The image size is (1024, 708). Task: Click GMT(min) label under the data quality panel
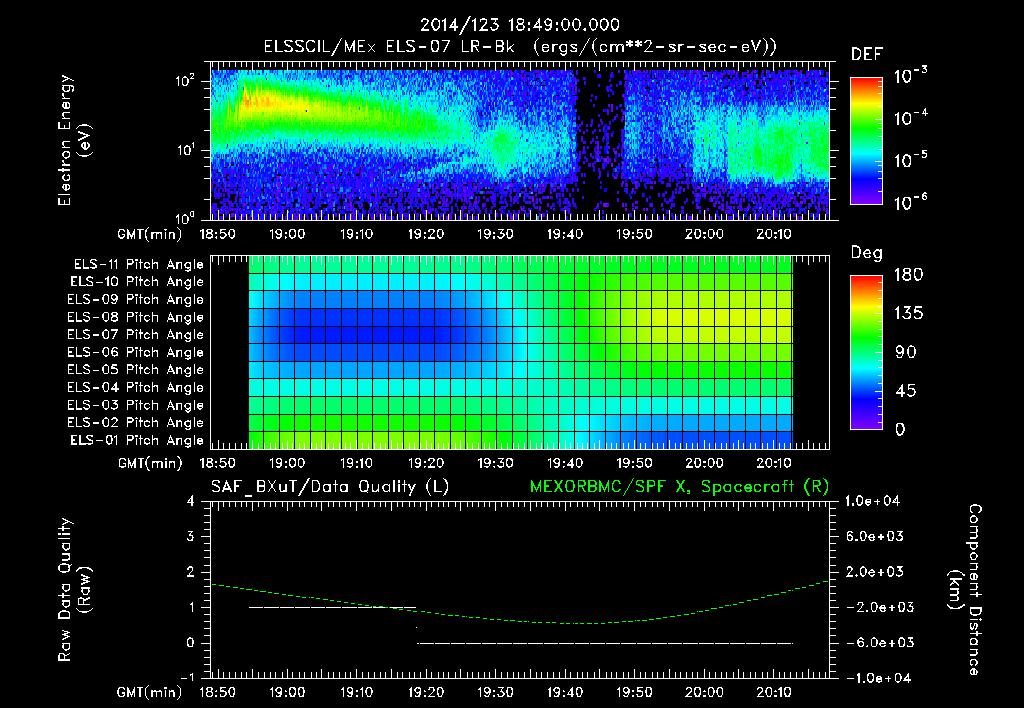point(150,692)
